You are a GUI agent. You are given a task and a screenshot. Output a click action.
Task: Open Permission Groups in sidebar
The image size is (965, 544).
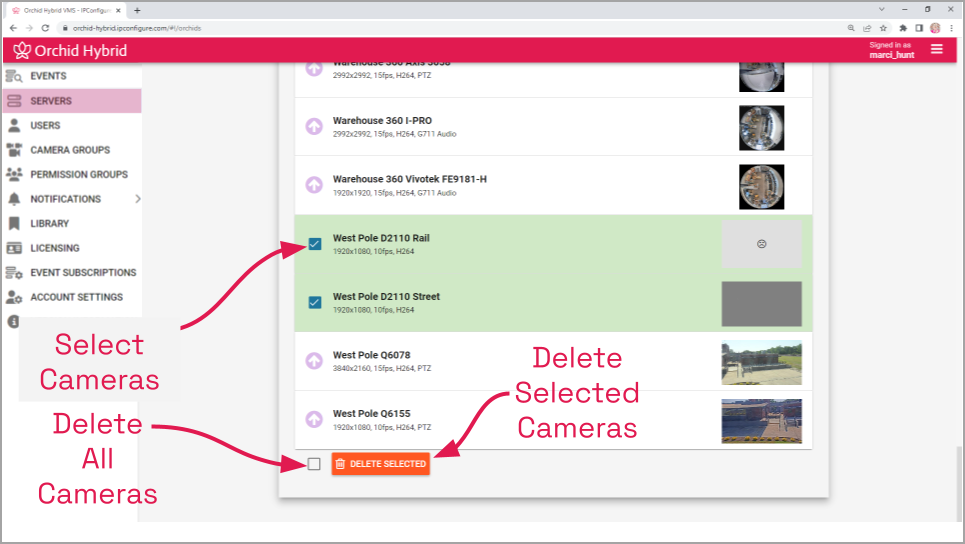pyautogui.click(x=72, y=175)
